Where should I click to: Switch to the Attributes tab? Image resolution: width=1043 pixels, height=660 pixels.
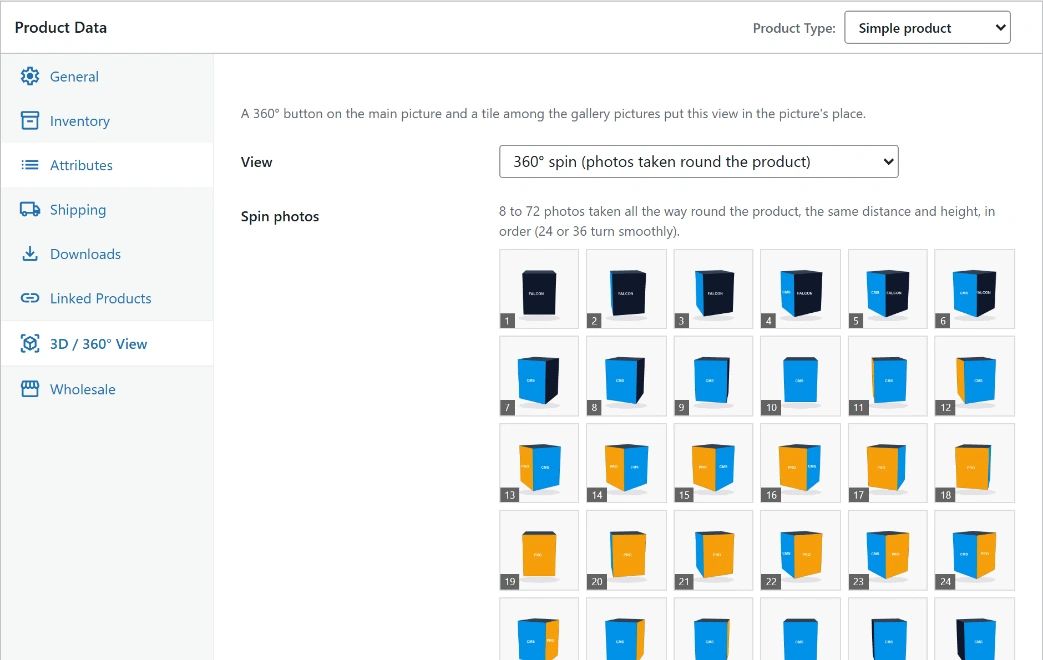(x=107, y=165)
